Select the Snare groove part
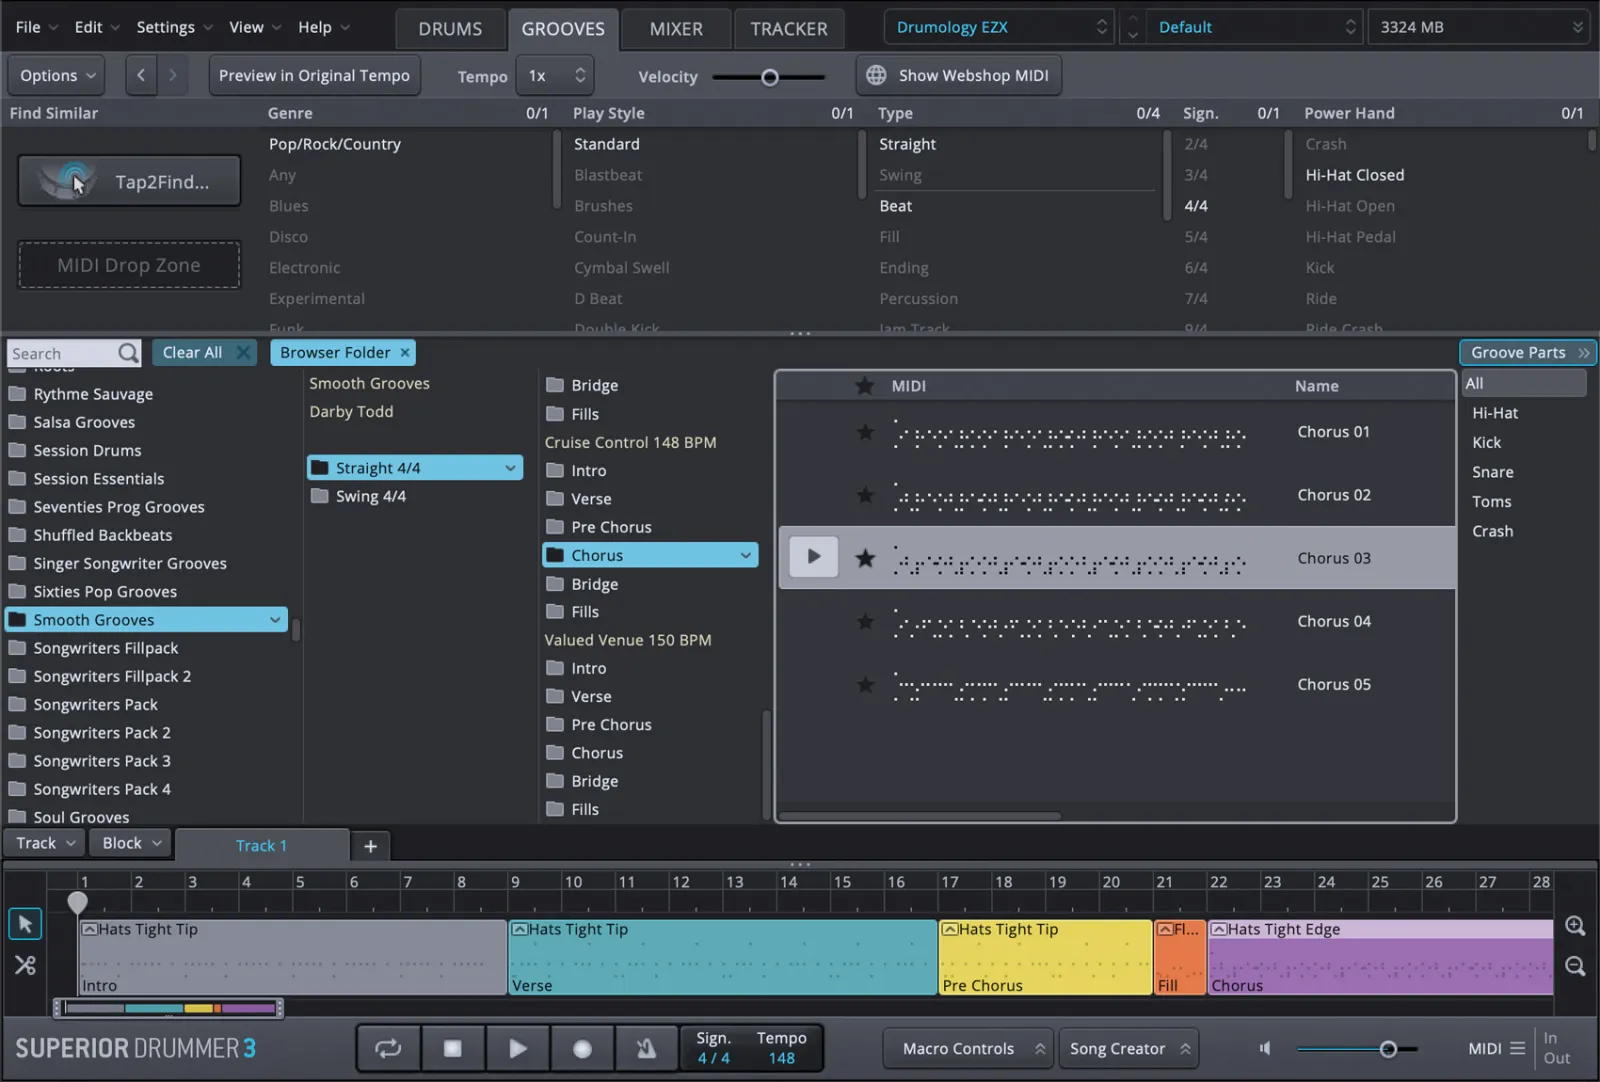 coord(1492,472)
